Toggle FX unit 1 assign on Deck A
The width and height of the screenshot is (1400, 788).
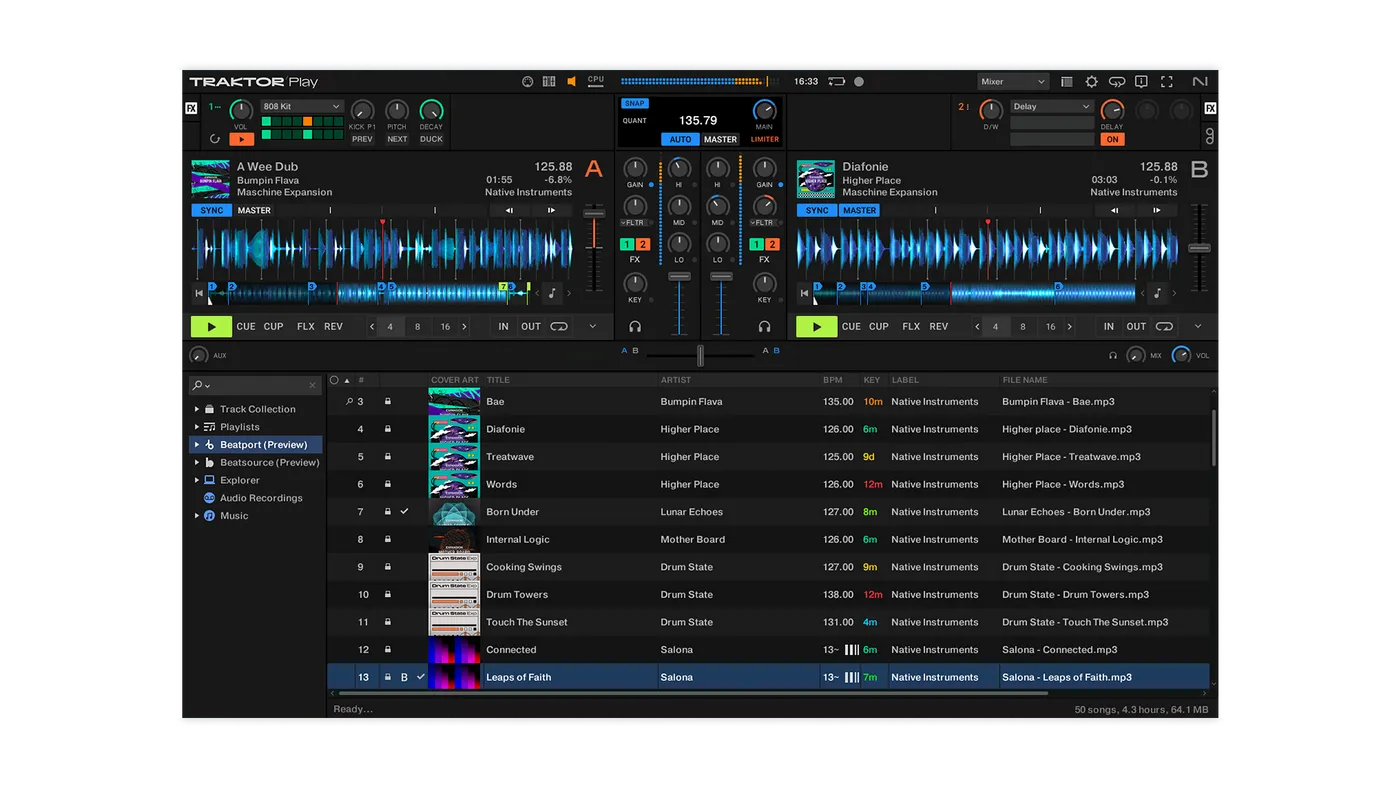pyautogui.click(x=627, y=244)
